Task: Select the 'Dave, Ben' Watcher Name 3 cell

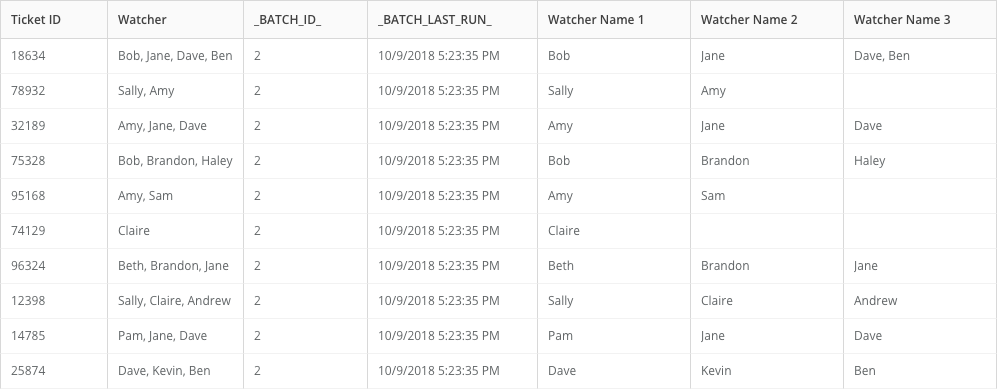Action: 920,56
